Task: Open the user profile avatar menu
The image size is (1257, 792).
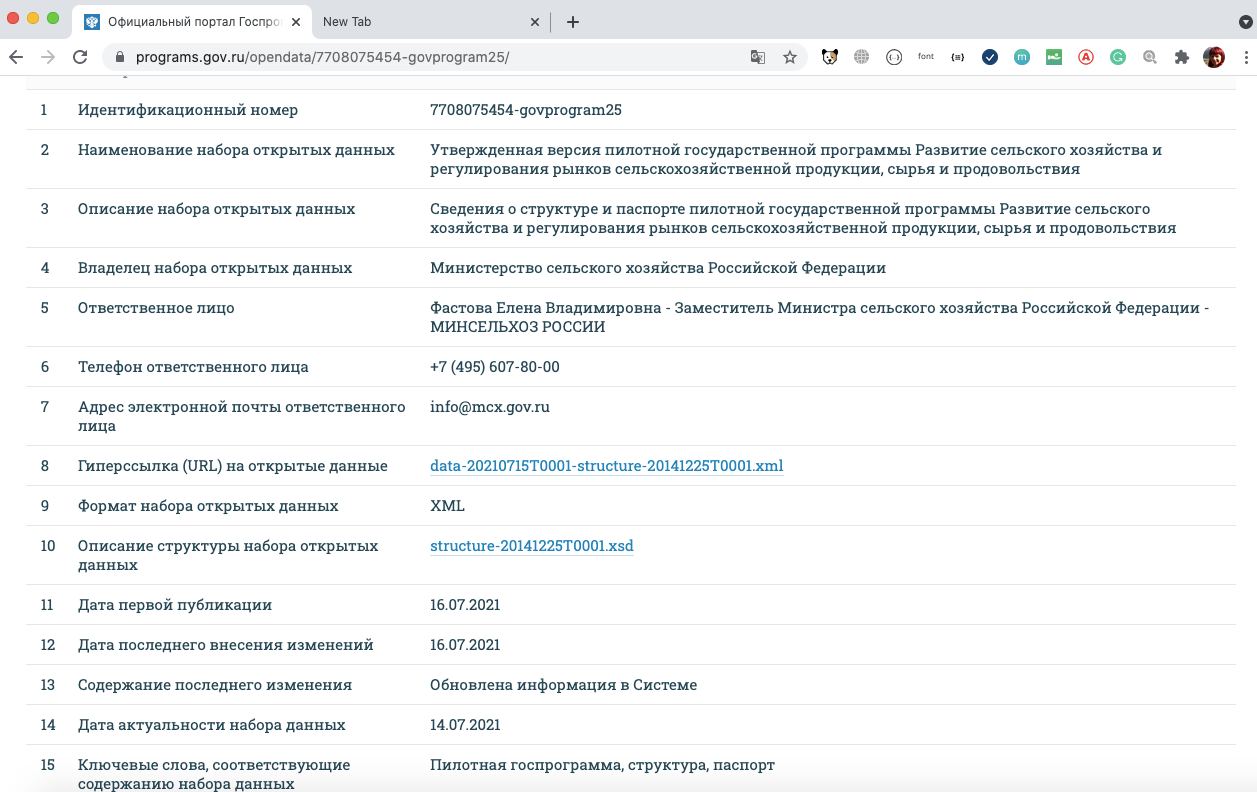Action: point(1214,57)
